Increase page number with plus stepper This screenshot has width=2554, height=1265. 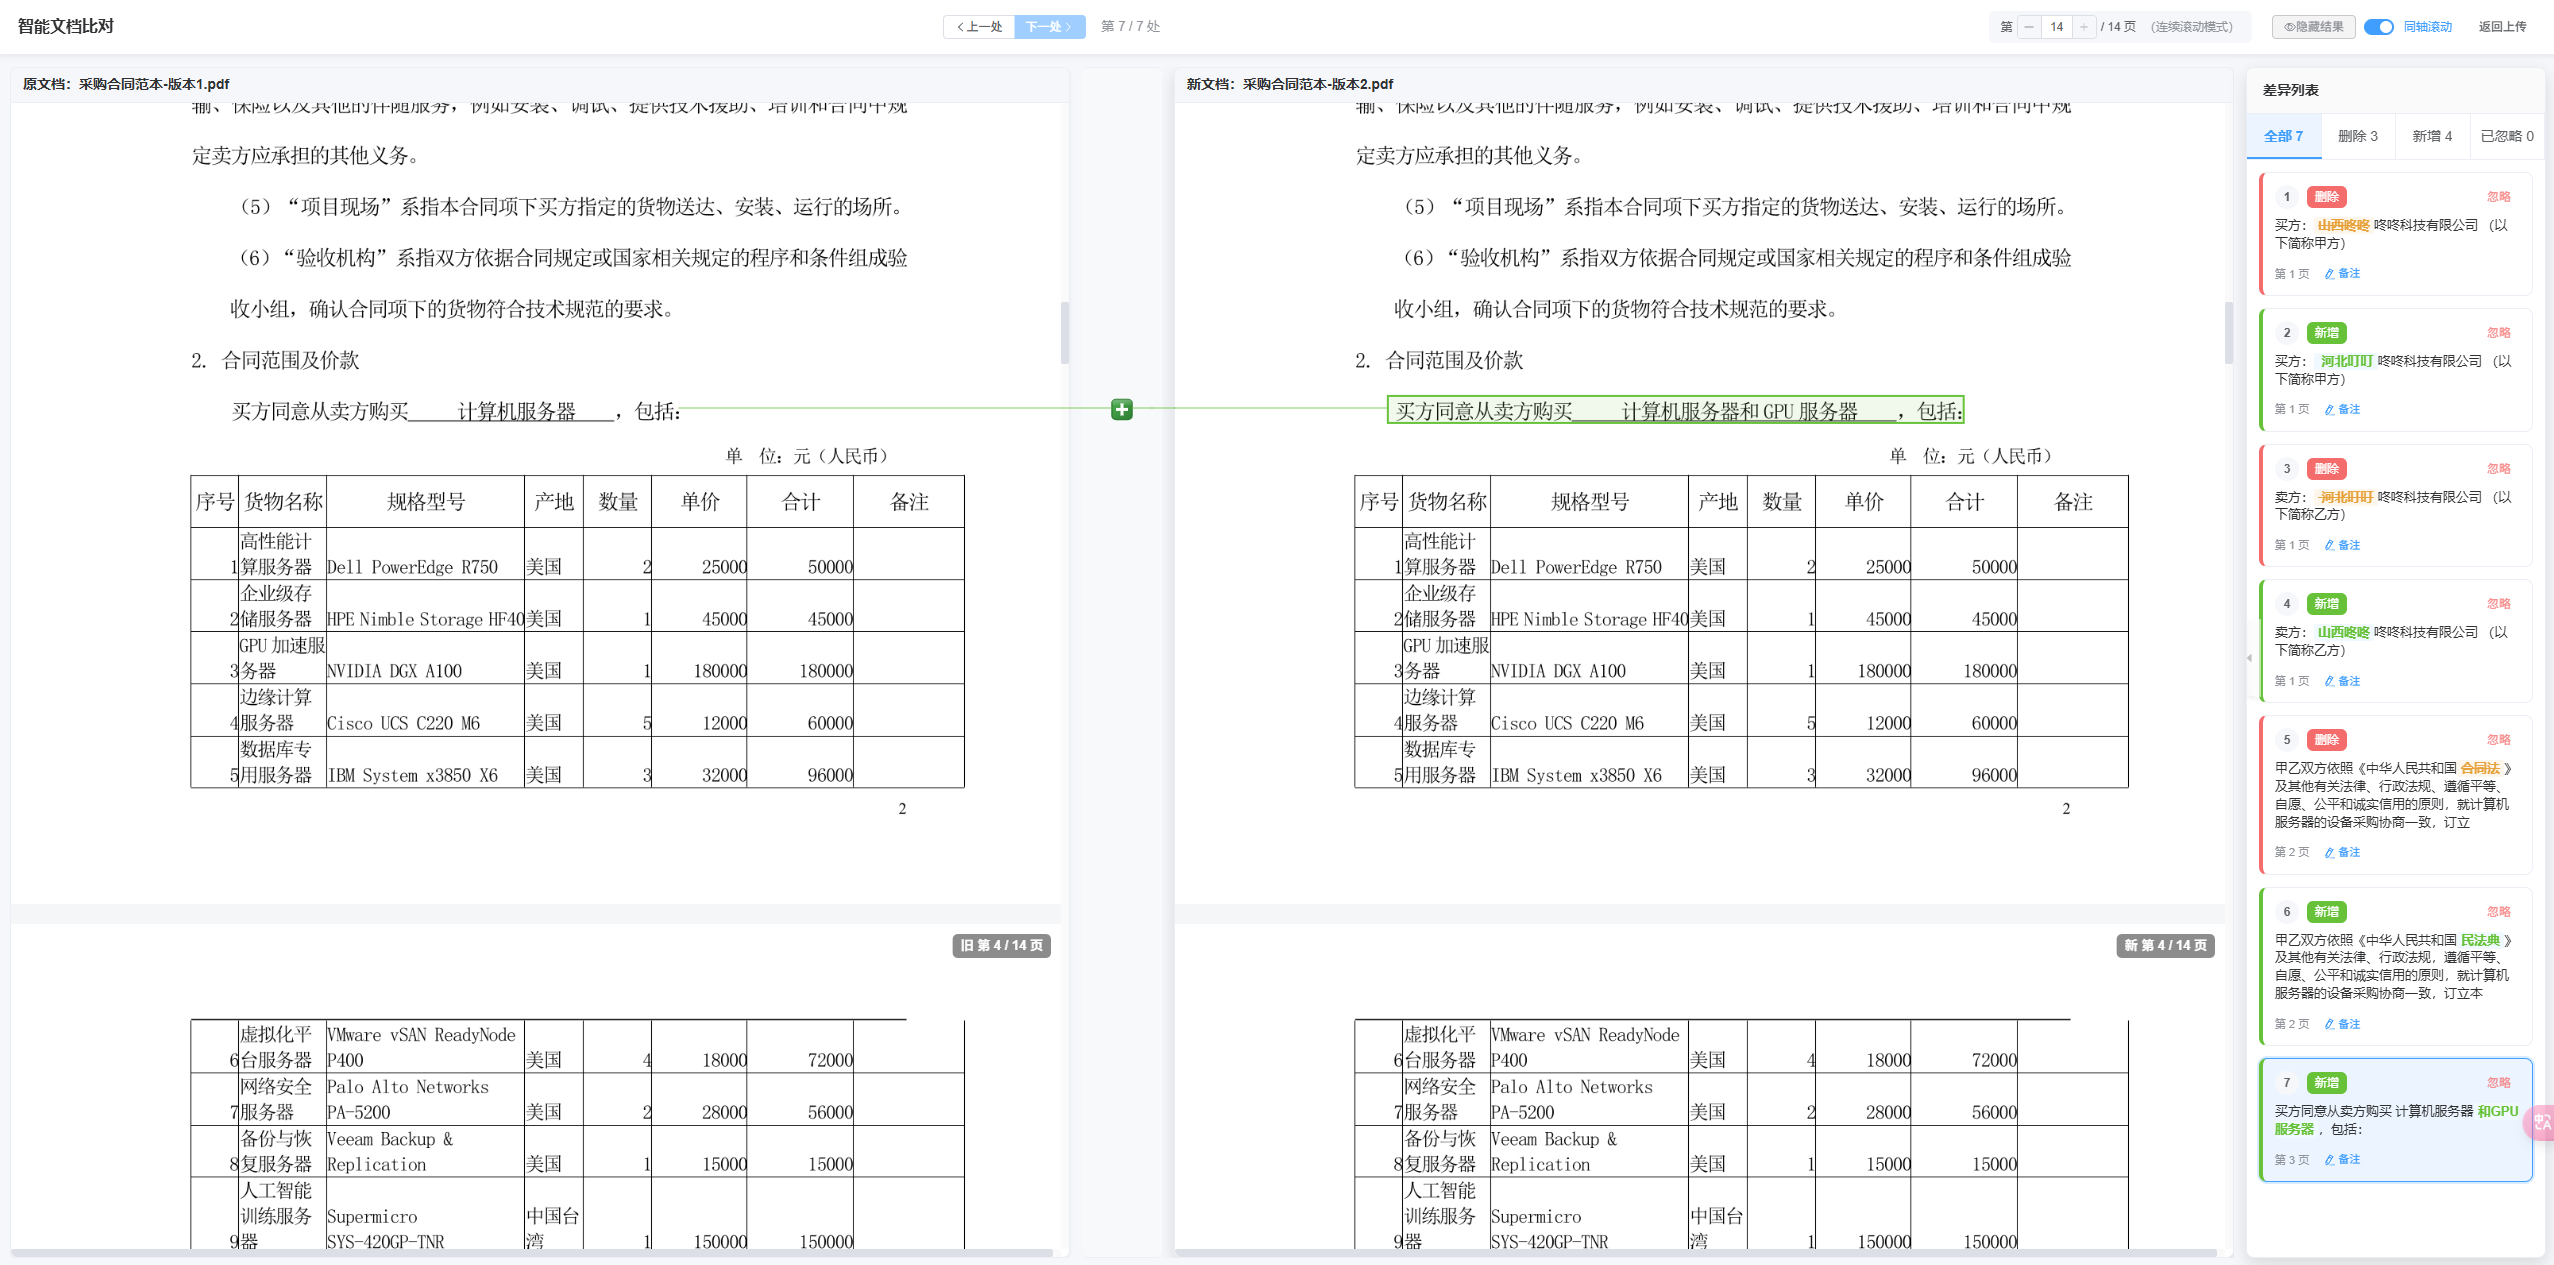click(2083, 27)
